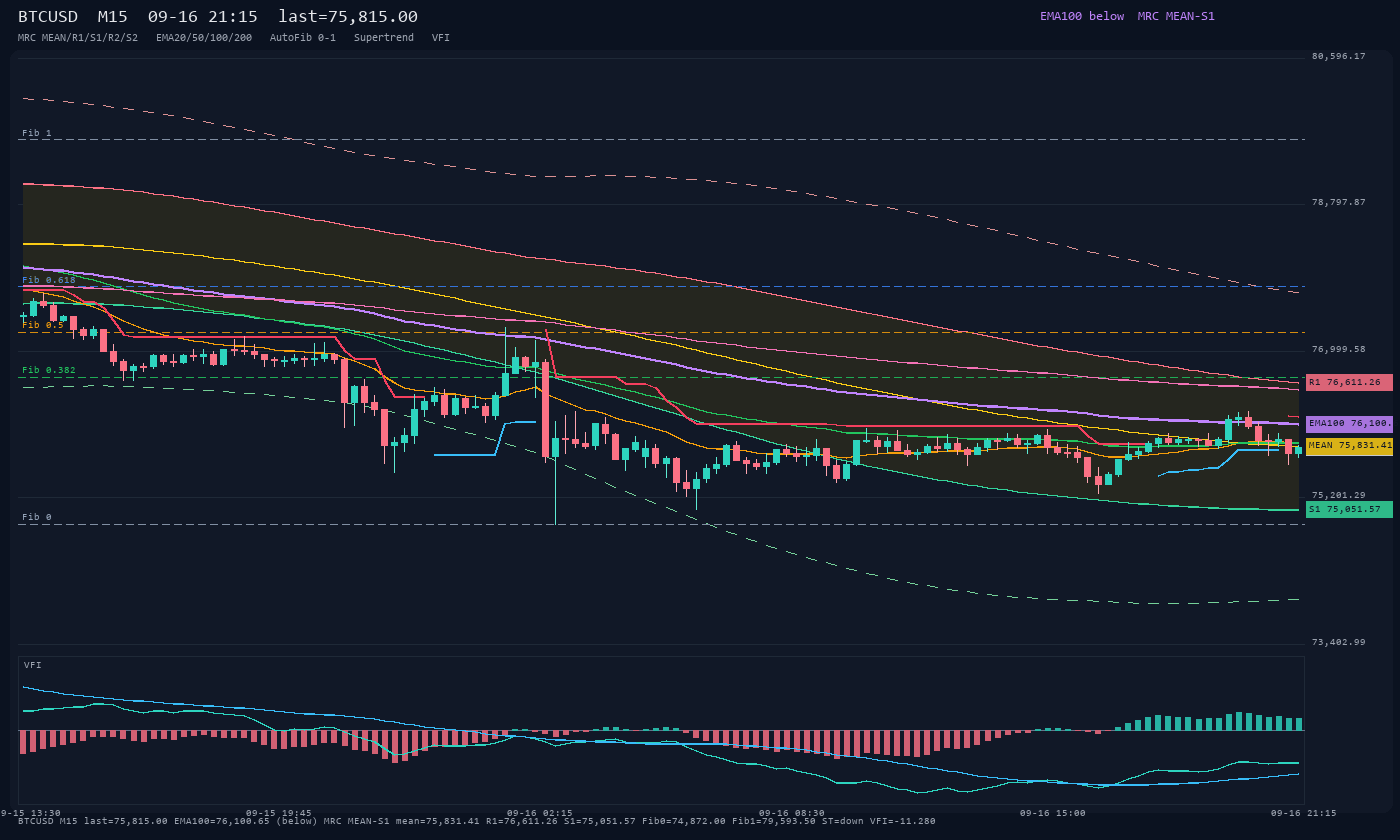Click the yellow MEAN 75,831.41 price tag
The height and width of the screenshot is (840, 1400).
coord(1349,445)
